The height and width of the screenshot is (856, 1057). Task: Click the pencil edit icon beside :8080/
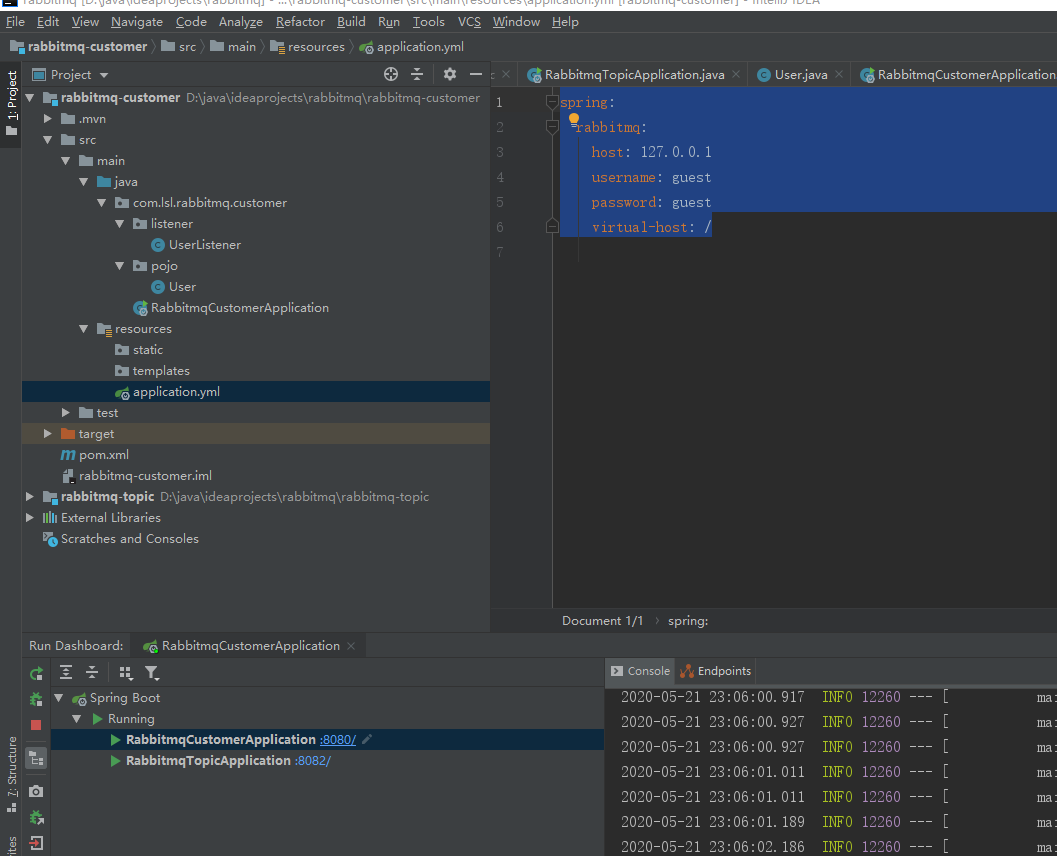pyautogui.click(x=367, y=739)
